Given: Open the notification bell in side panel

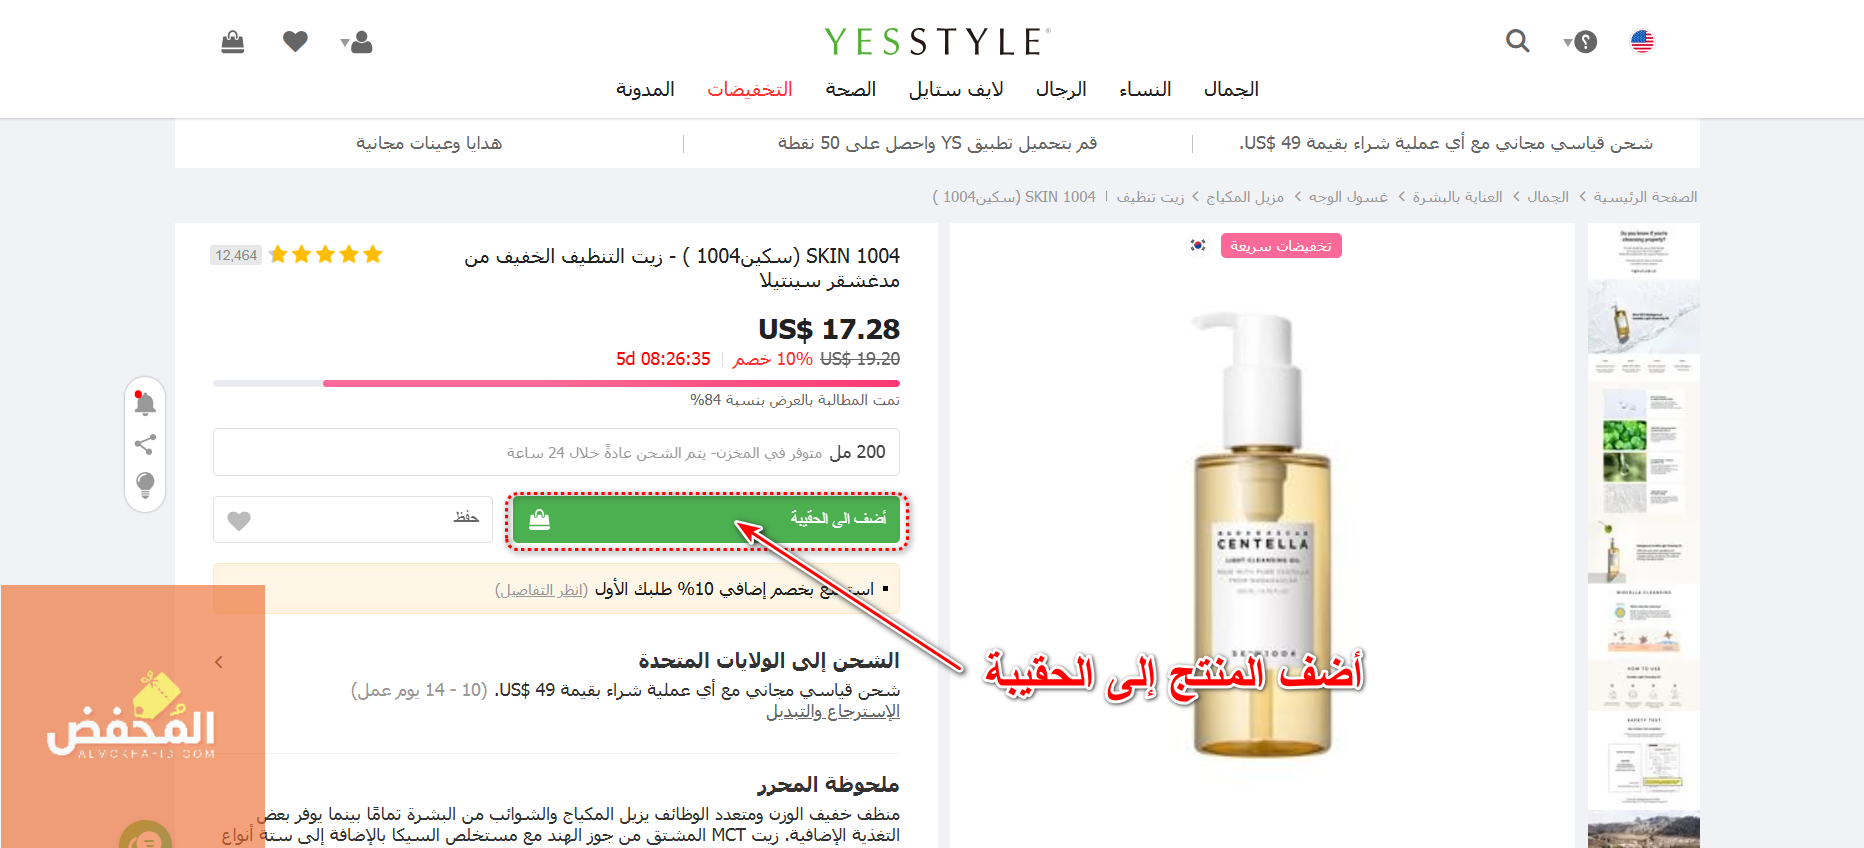Looking at the screenshot, I should [145, 403].
